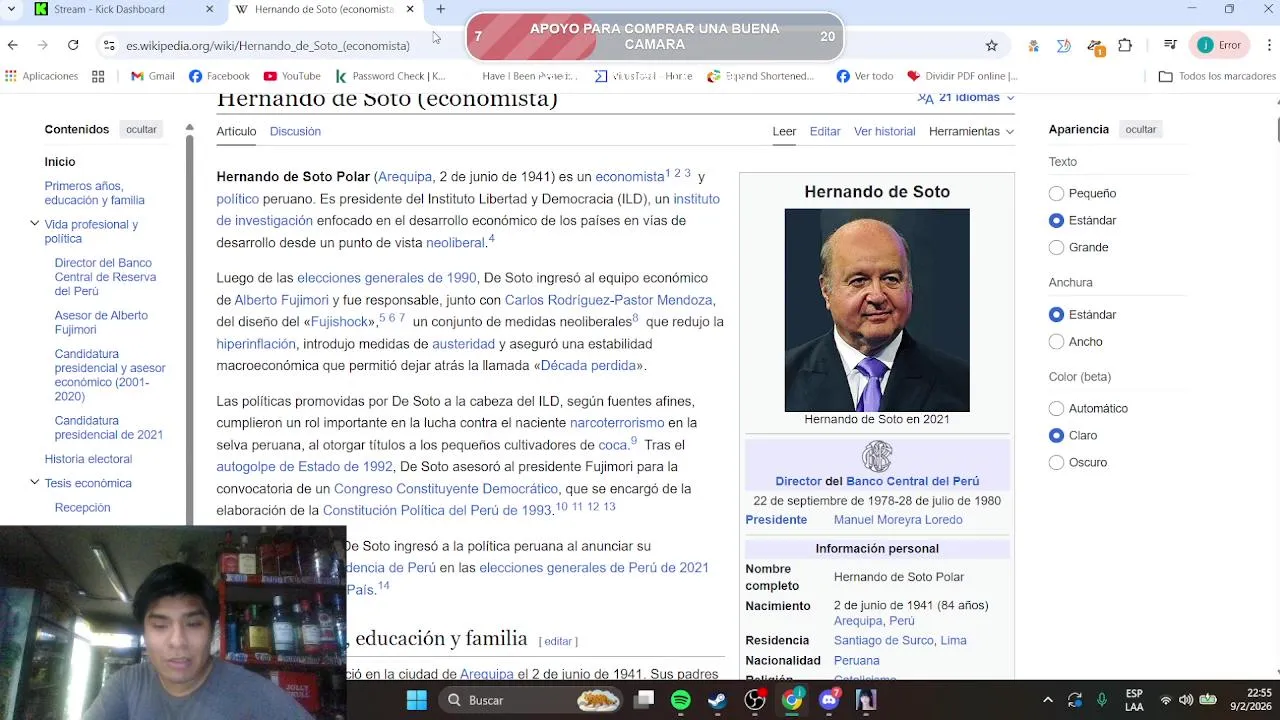Viewport: 1280px width, 720px height.
Task: Click the Chrome profile Error button
Action: tap(1220, 45)
